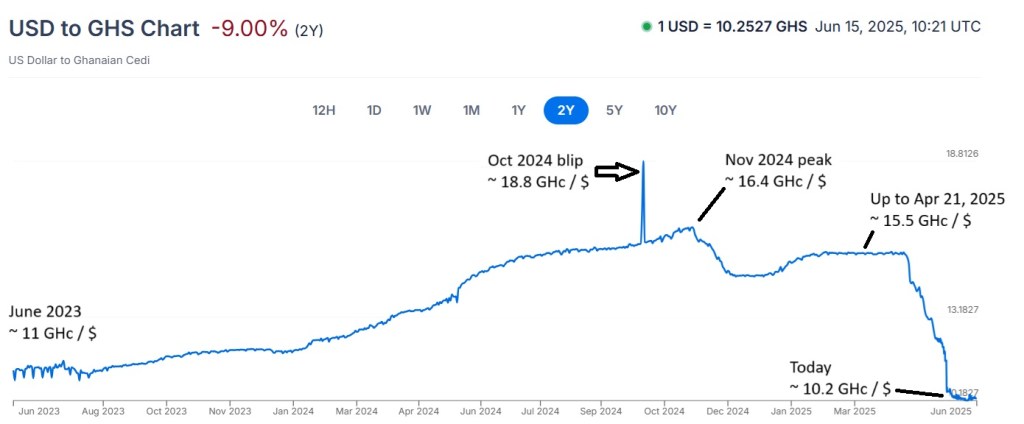
Task: Click the Oct 2024 spike peak on the chart line
Action: pyautogui.click(x=643, y=162)
